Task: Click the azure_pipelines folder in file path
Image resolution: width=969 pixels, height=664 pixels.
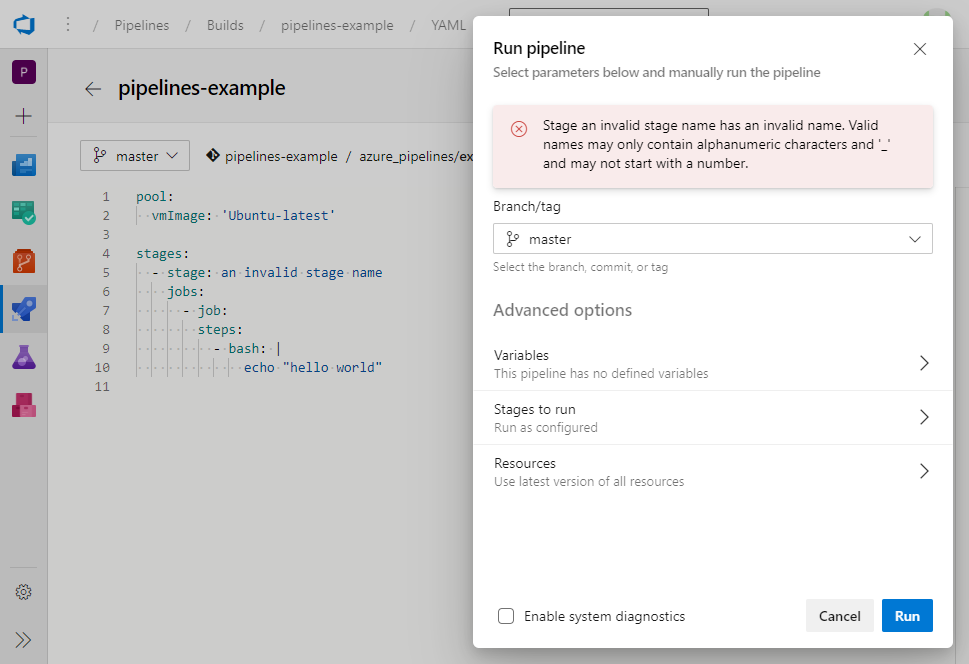Action: tap(406, 156)
